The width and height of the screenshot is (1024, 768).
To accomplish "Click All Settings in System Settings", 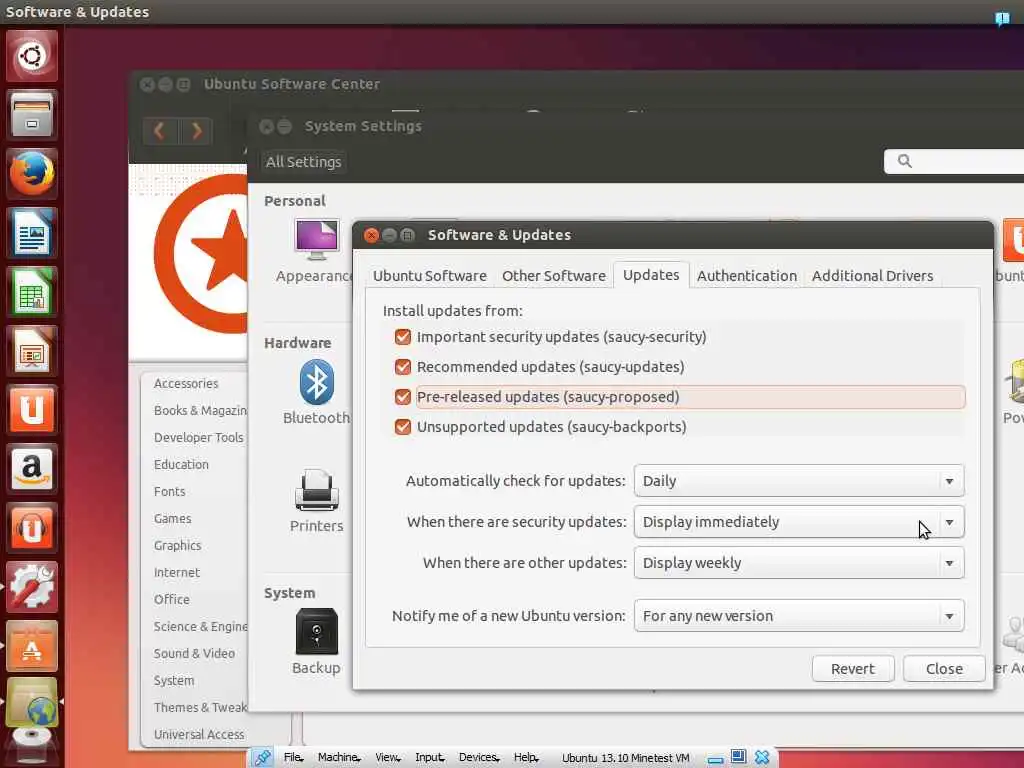I will (x=303, y=162).
